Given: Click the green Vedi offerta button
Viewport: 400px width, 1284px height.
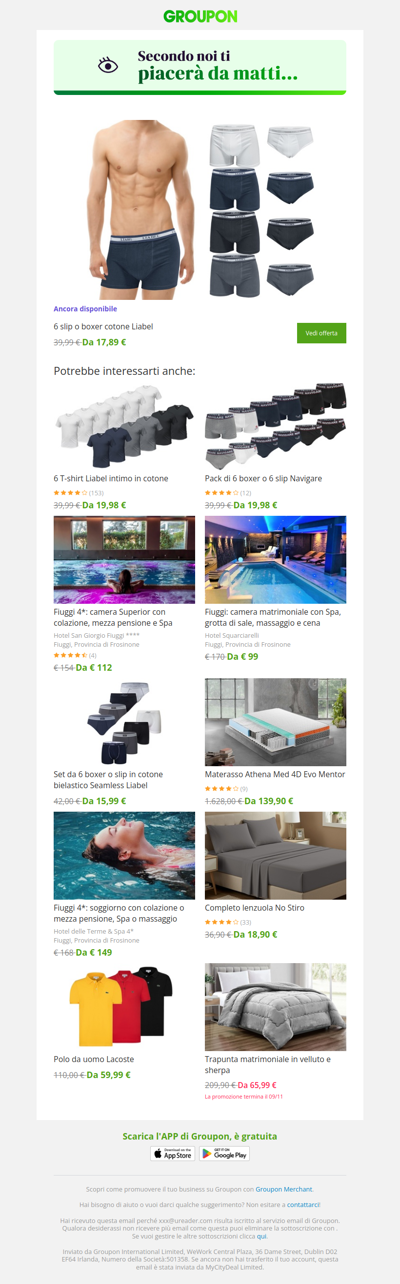Looking at the screenshot, I should [321, 333].
